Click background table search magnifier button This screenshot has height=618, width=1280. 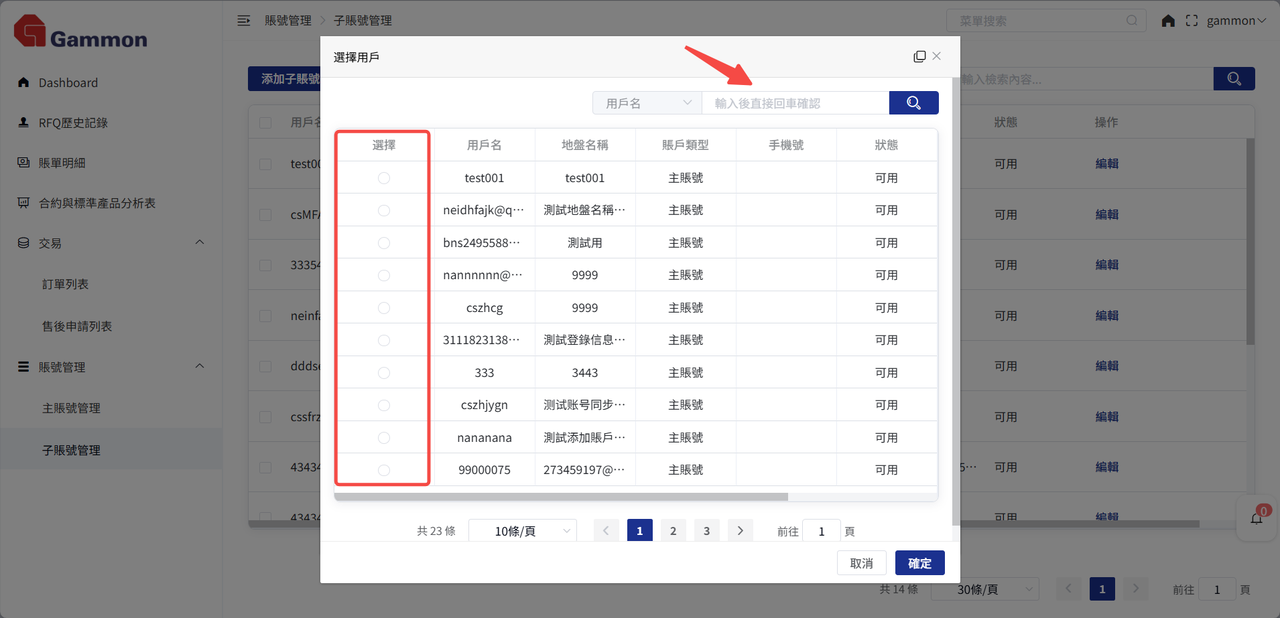1233,79
